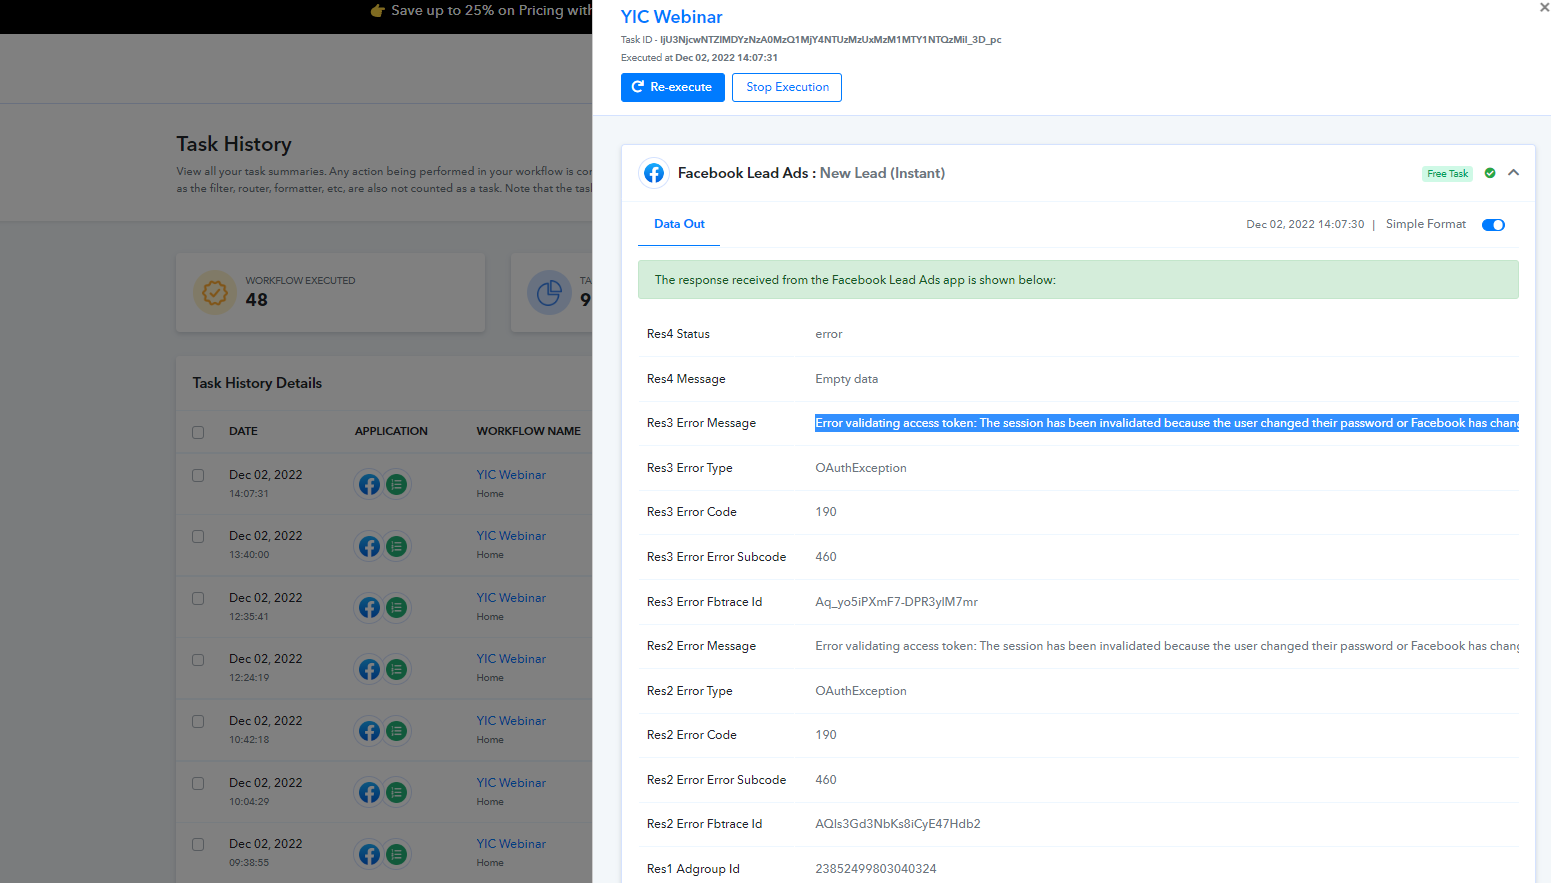Check the box for the 09:38:55 task

click(198, 844)
